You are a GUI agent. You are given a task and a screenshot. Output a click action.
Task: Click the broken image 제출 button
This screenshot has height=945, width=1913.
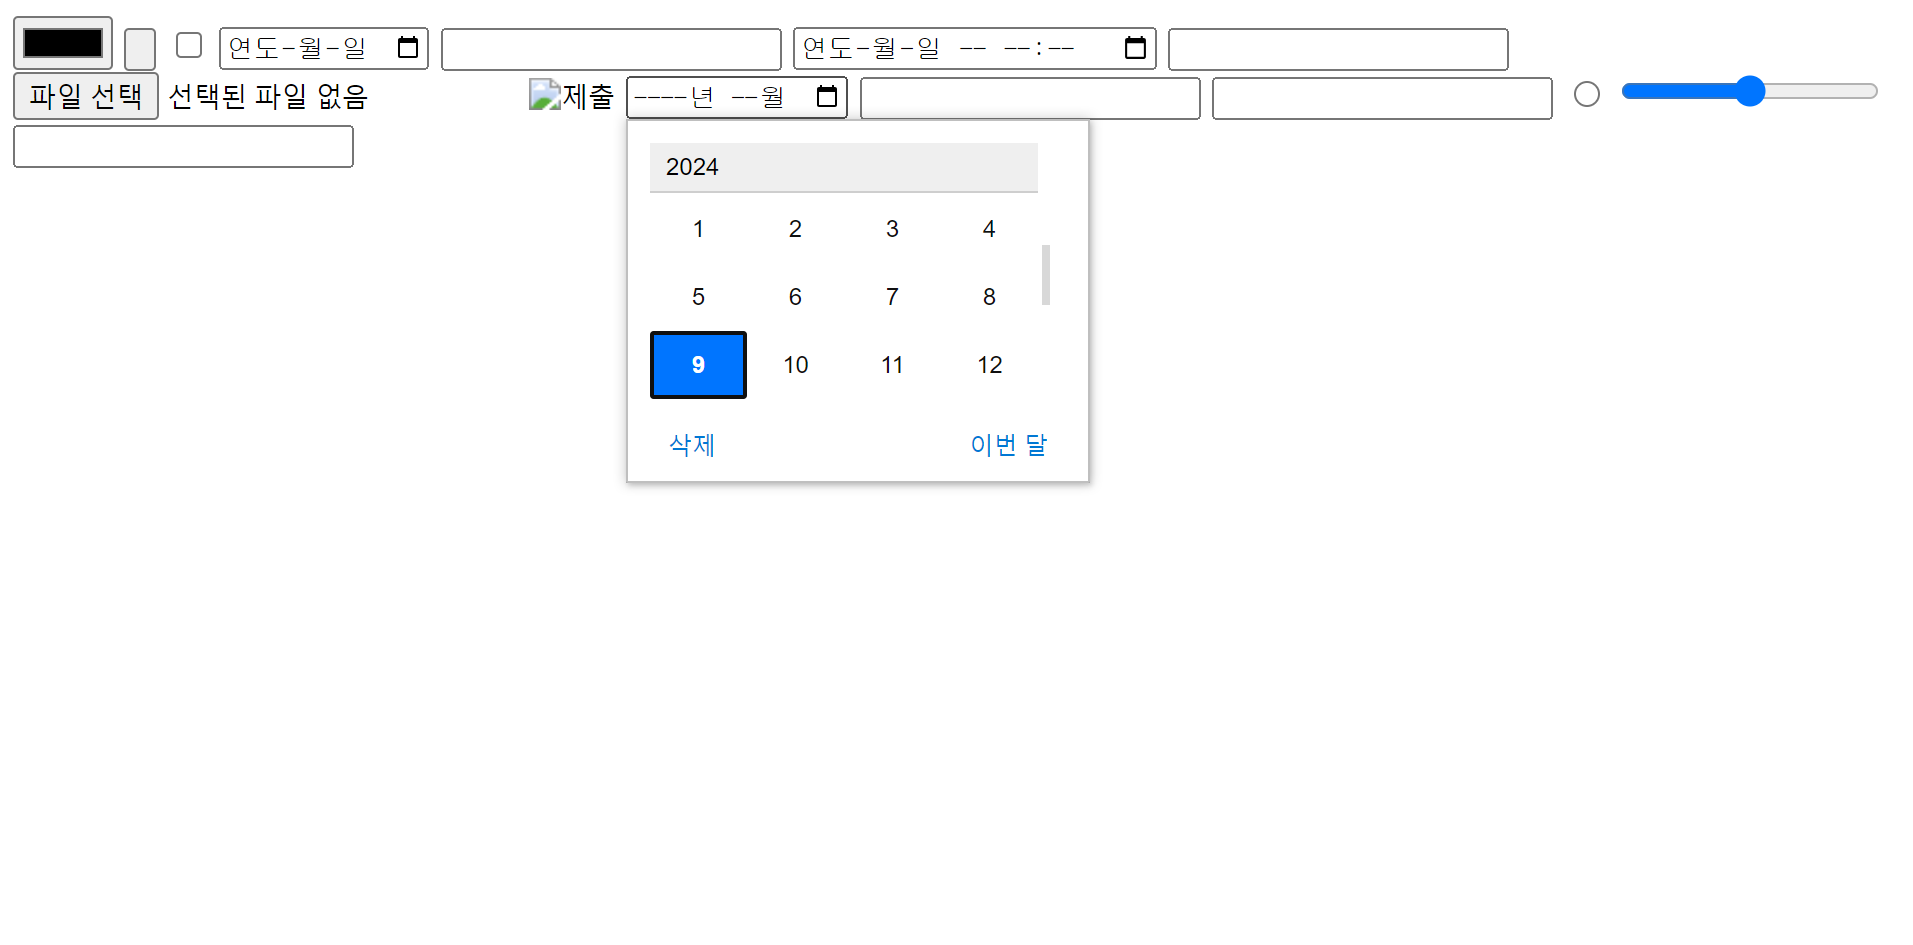coord(571,96)
